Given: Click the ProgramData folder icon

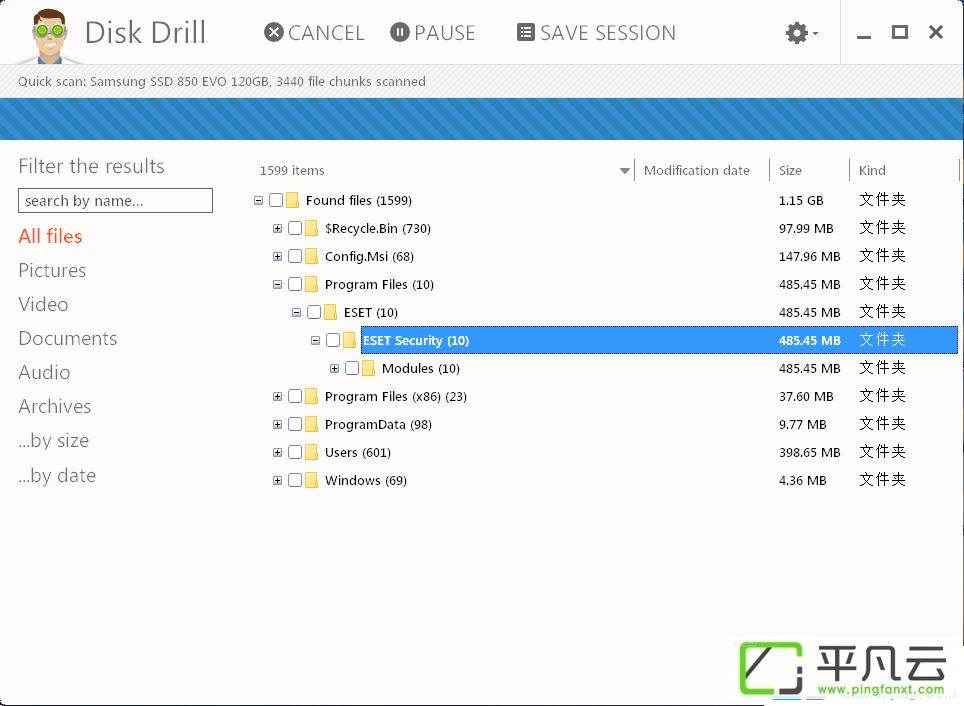Looking at the screenshot, I should [312, 424].
